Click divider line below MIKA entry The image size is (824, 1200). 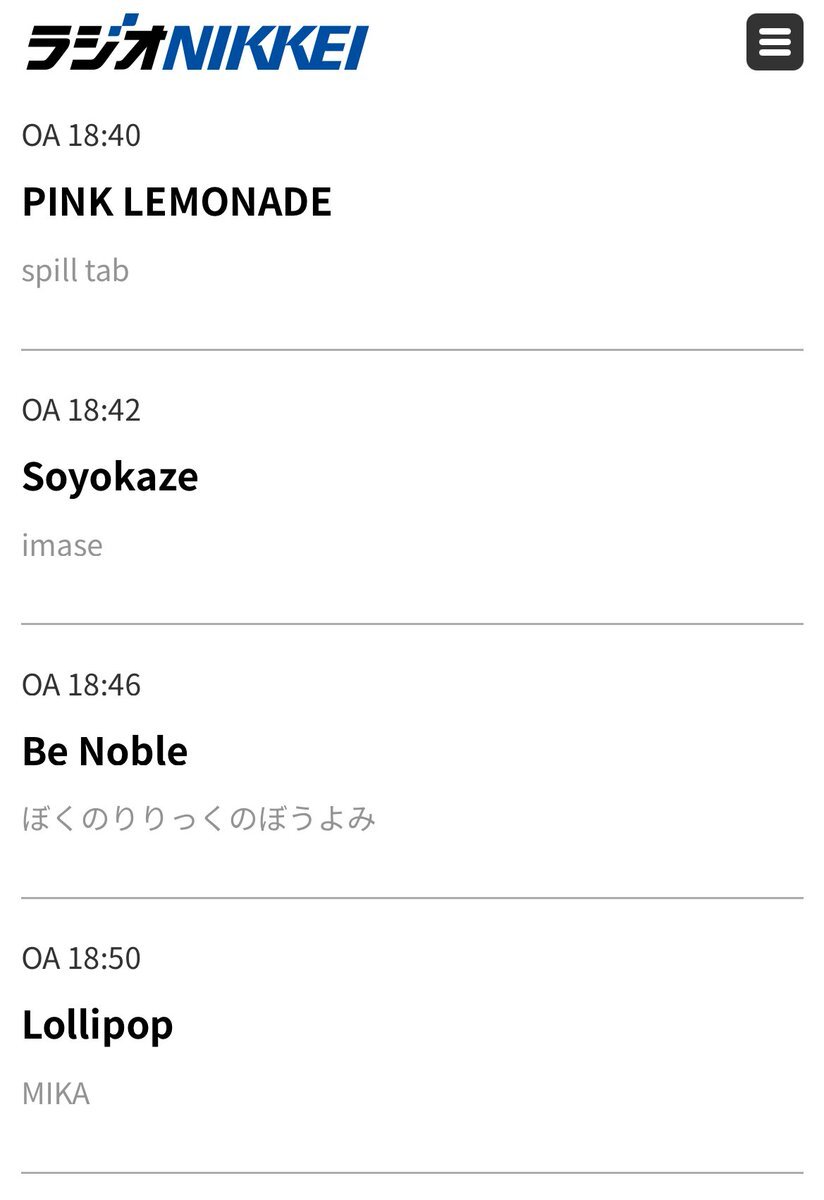click(x=412, y=1172)
